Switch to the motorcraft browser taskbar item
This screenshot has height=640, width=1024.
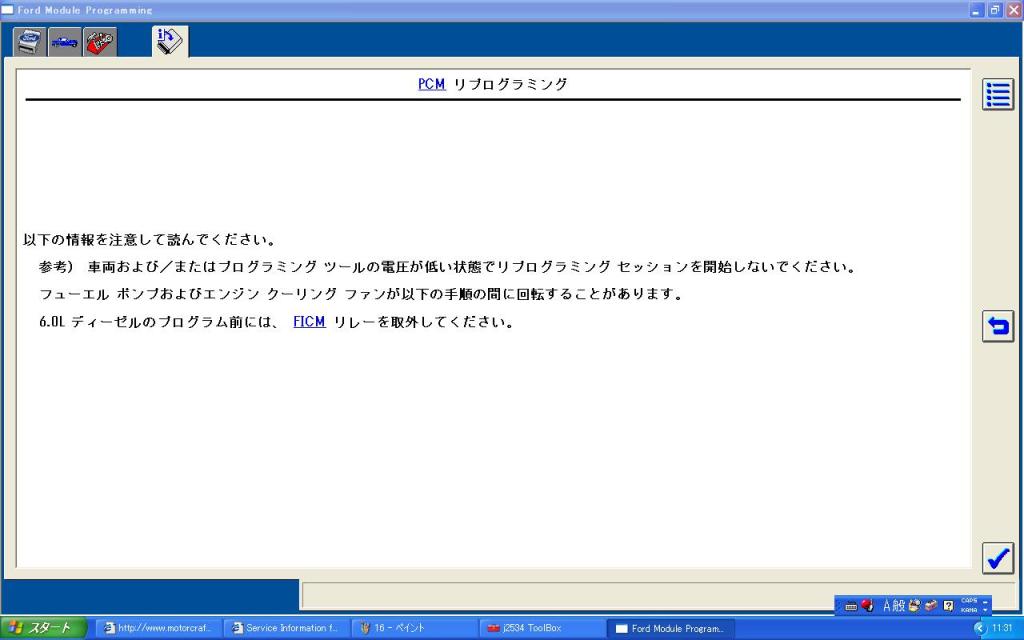(x=159, y=628)
